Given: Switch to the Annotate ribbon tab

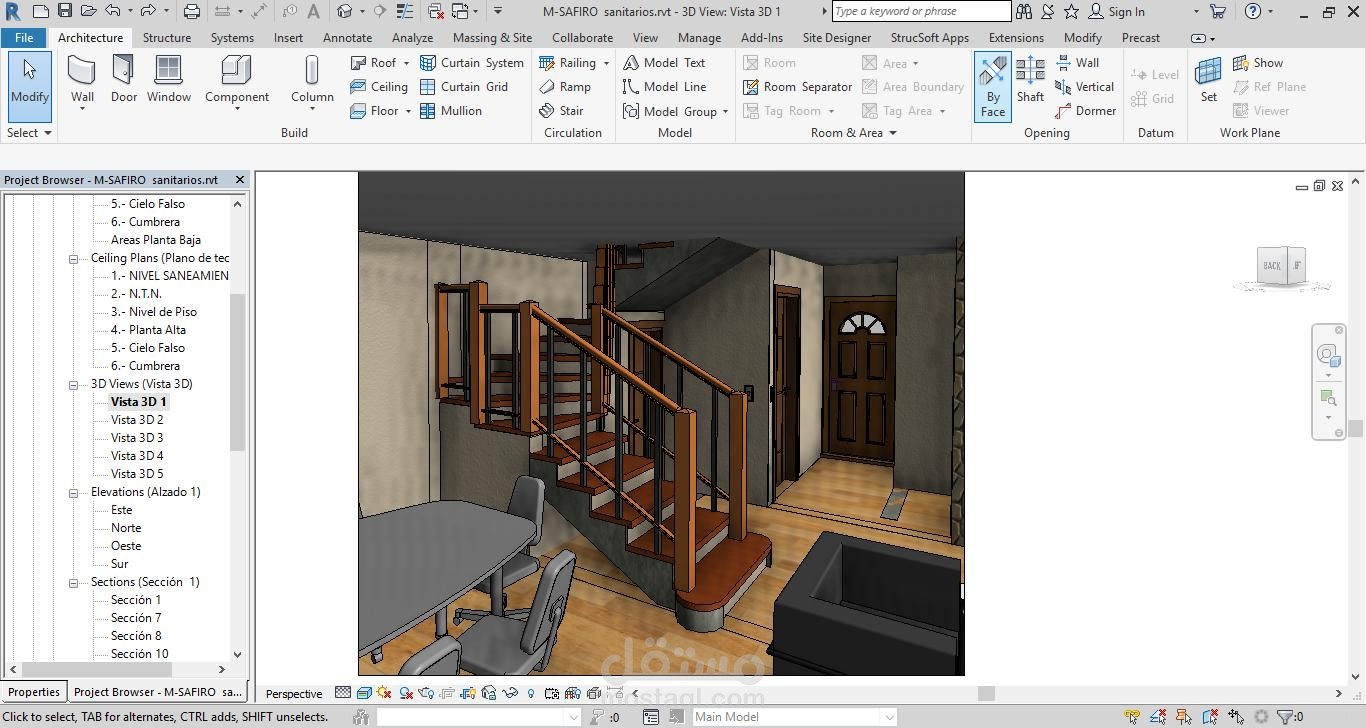Looking at the screenshot, I should pyautogui.click(x=347, y=37).
